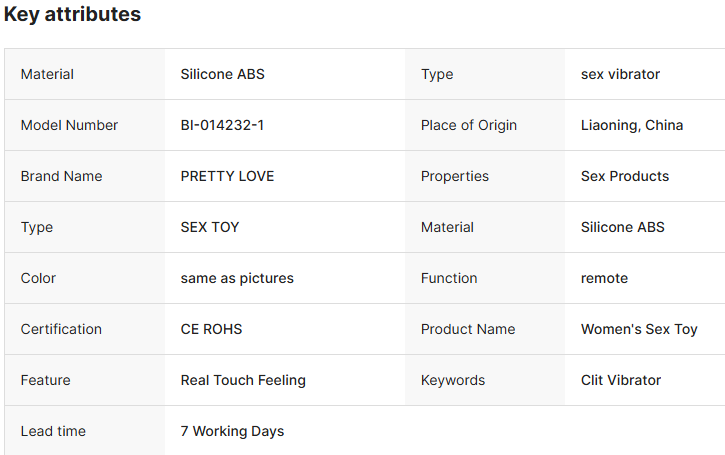Click the Model Number label

[69, 125]
